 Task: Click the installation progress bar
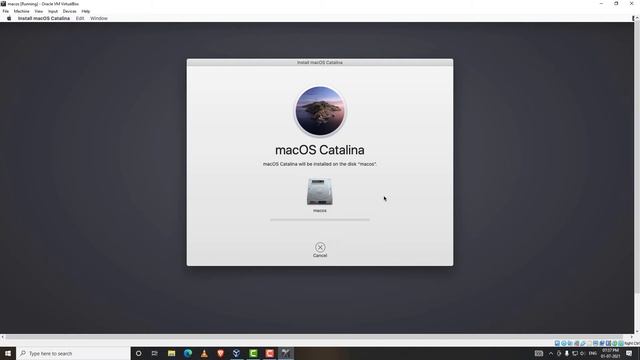point(320,220)
